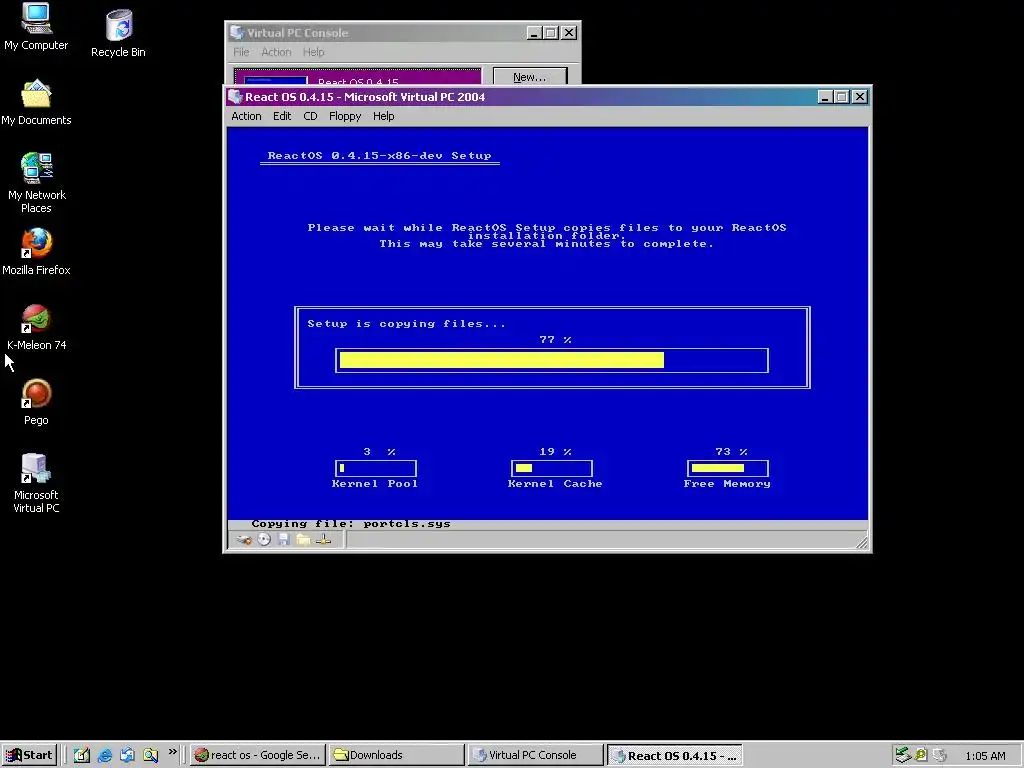Click the shared folder status icon
Screen dimensions: 1024x768
point(303,539)
